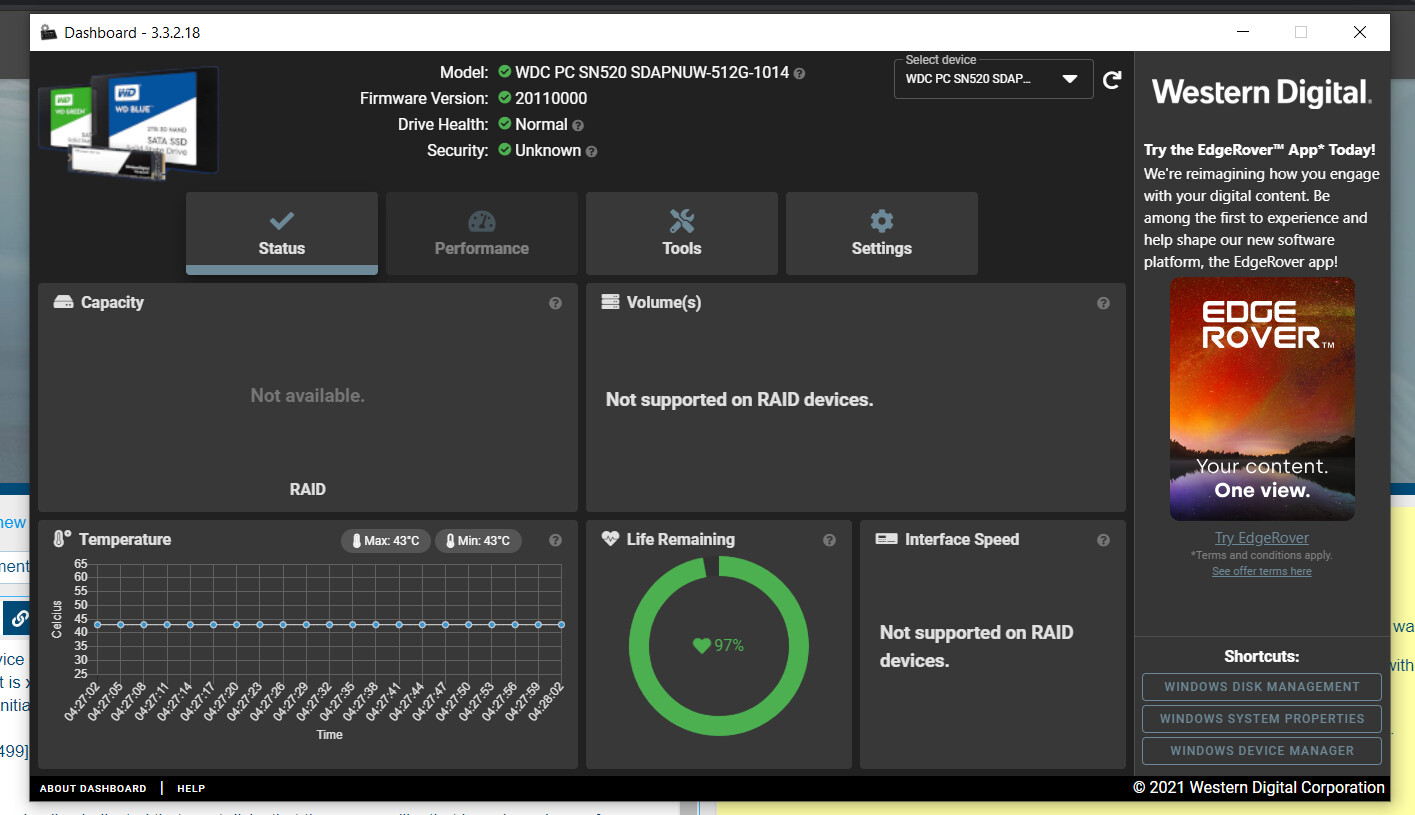Minimize the Dashboard window

coord(1242,32)
